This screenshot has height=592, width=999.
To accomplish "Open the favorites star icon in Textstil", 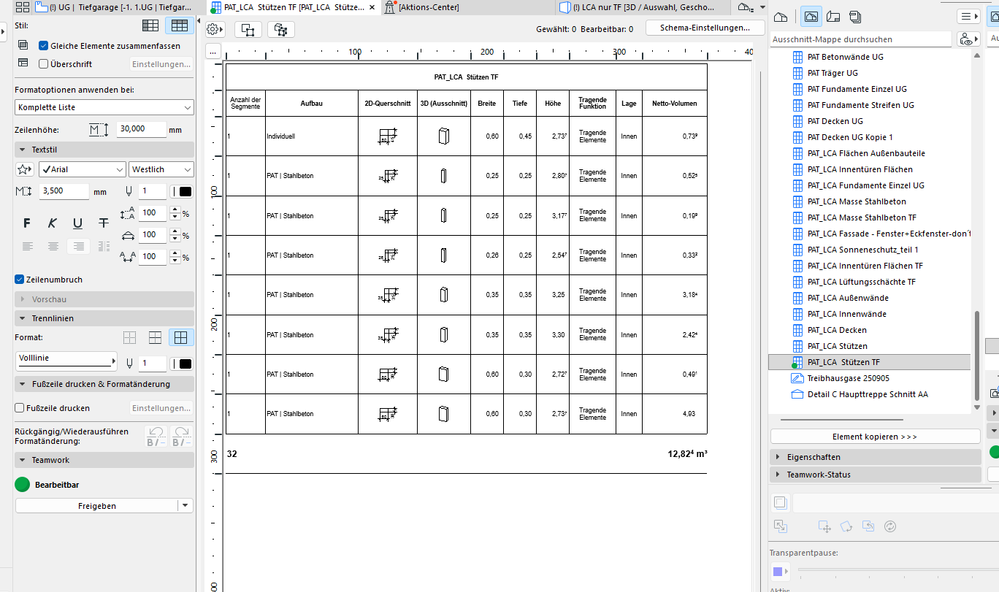I will (25, 169).
